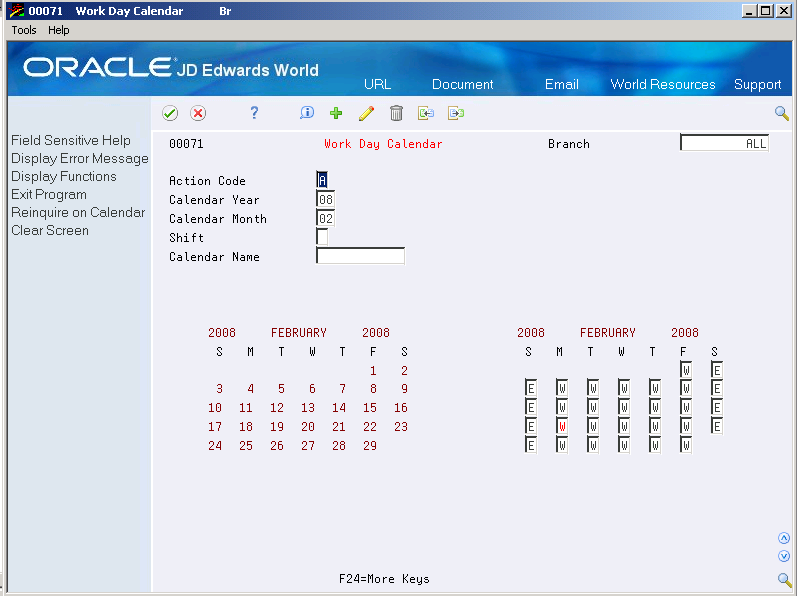Image resolution: width=797 pixels, height=596 pixels.
Task: Open the Tools menu
Action: click(x=24, y=30)
